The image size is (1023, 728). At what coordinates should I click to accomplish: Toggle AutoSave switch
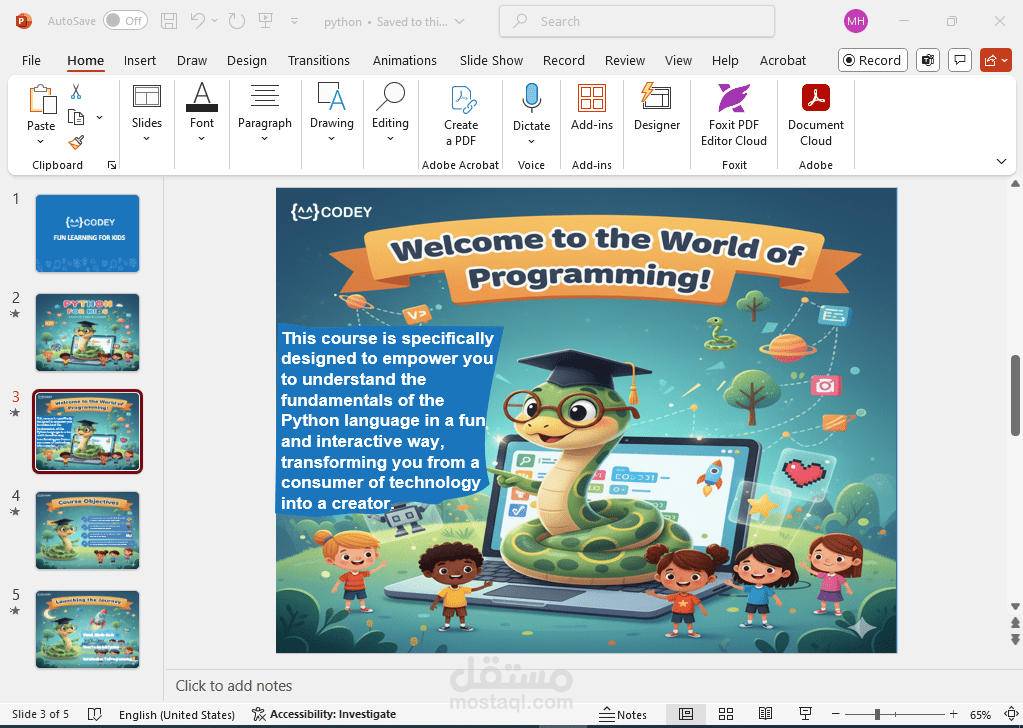click(125, 21)
